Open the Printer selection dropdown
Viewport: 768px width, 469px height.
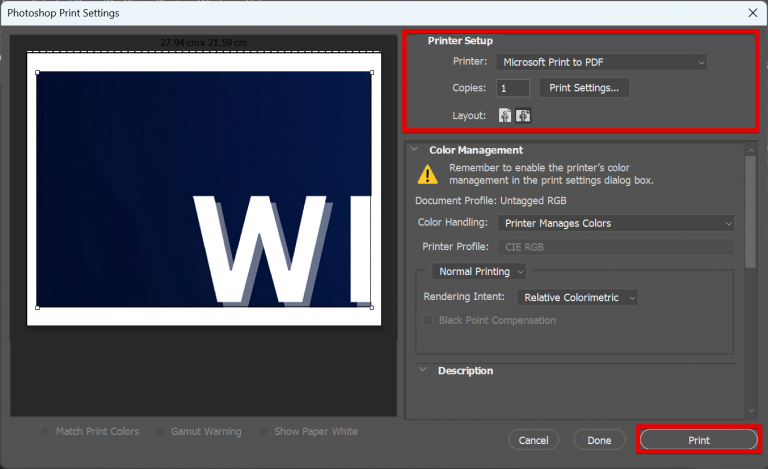pyautogui.click(x=602, y=62)
